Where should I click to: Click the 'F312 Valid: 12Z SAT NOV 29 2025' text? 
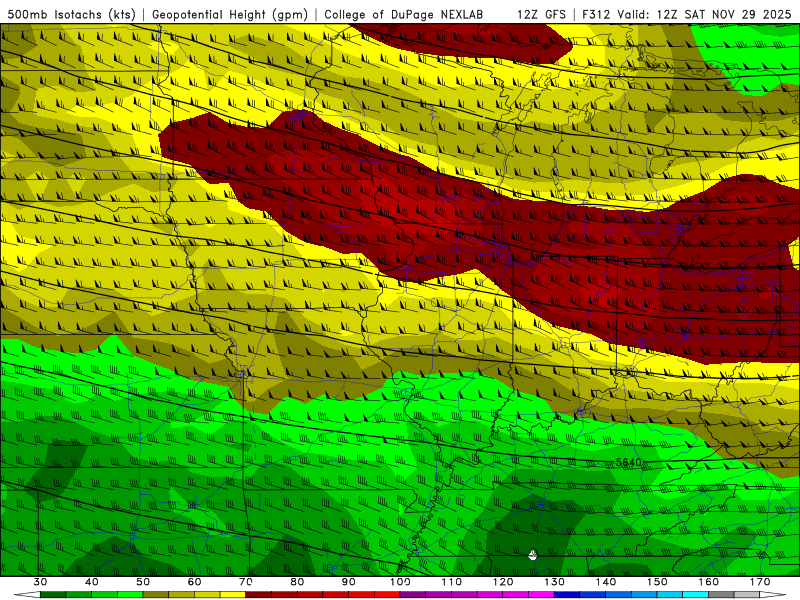pyautogui.click(x=687, y=15)
